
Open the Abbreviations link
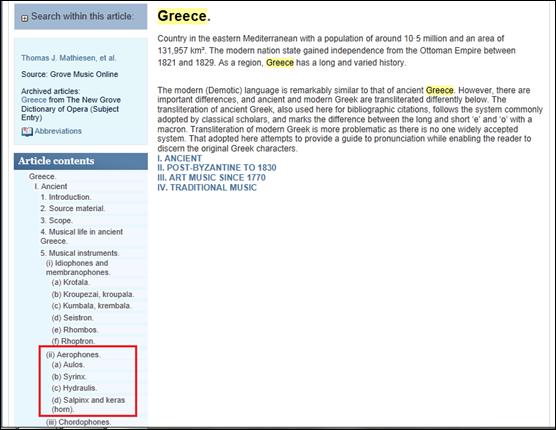pos(58,131)
